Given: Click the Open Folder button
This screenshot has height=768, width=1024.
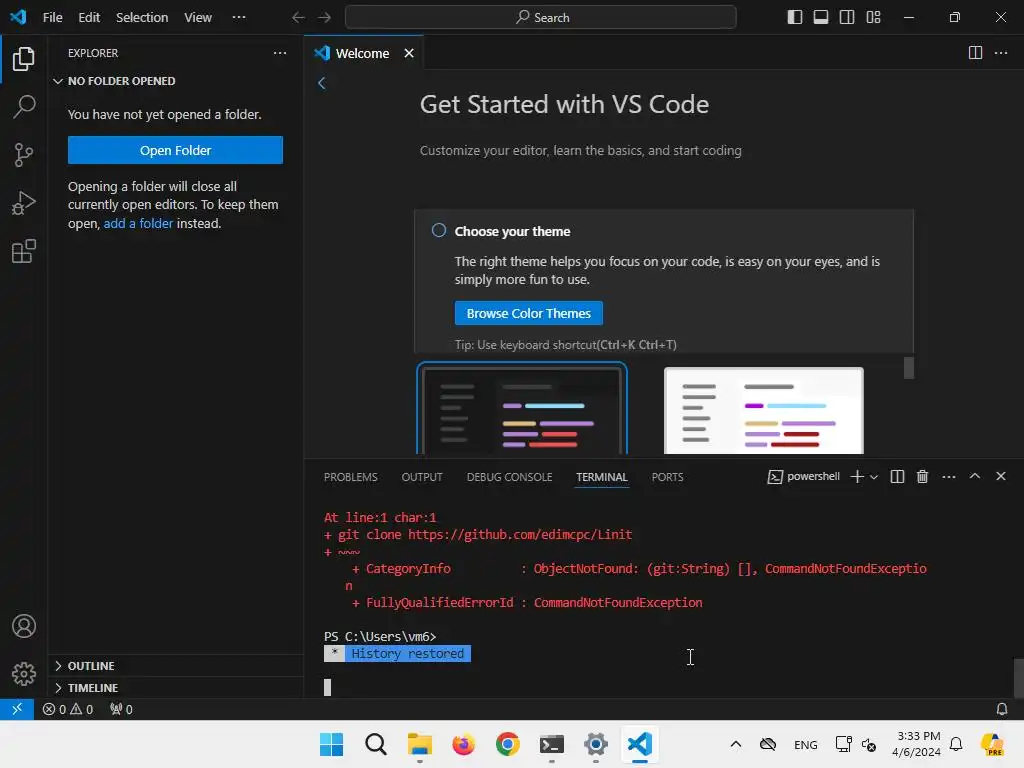Looking at the screenshot, I should tap(175, 150).
